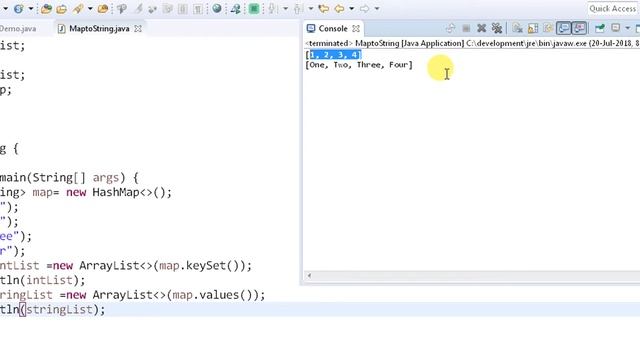Open the Search flashlight dropdown arrow

[x=90, y=9]
